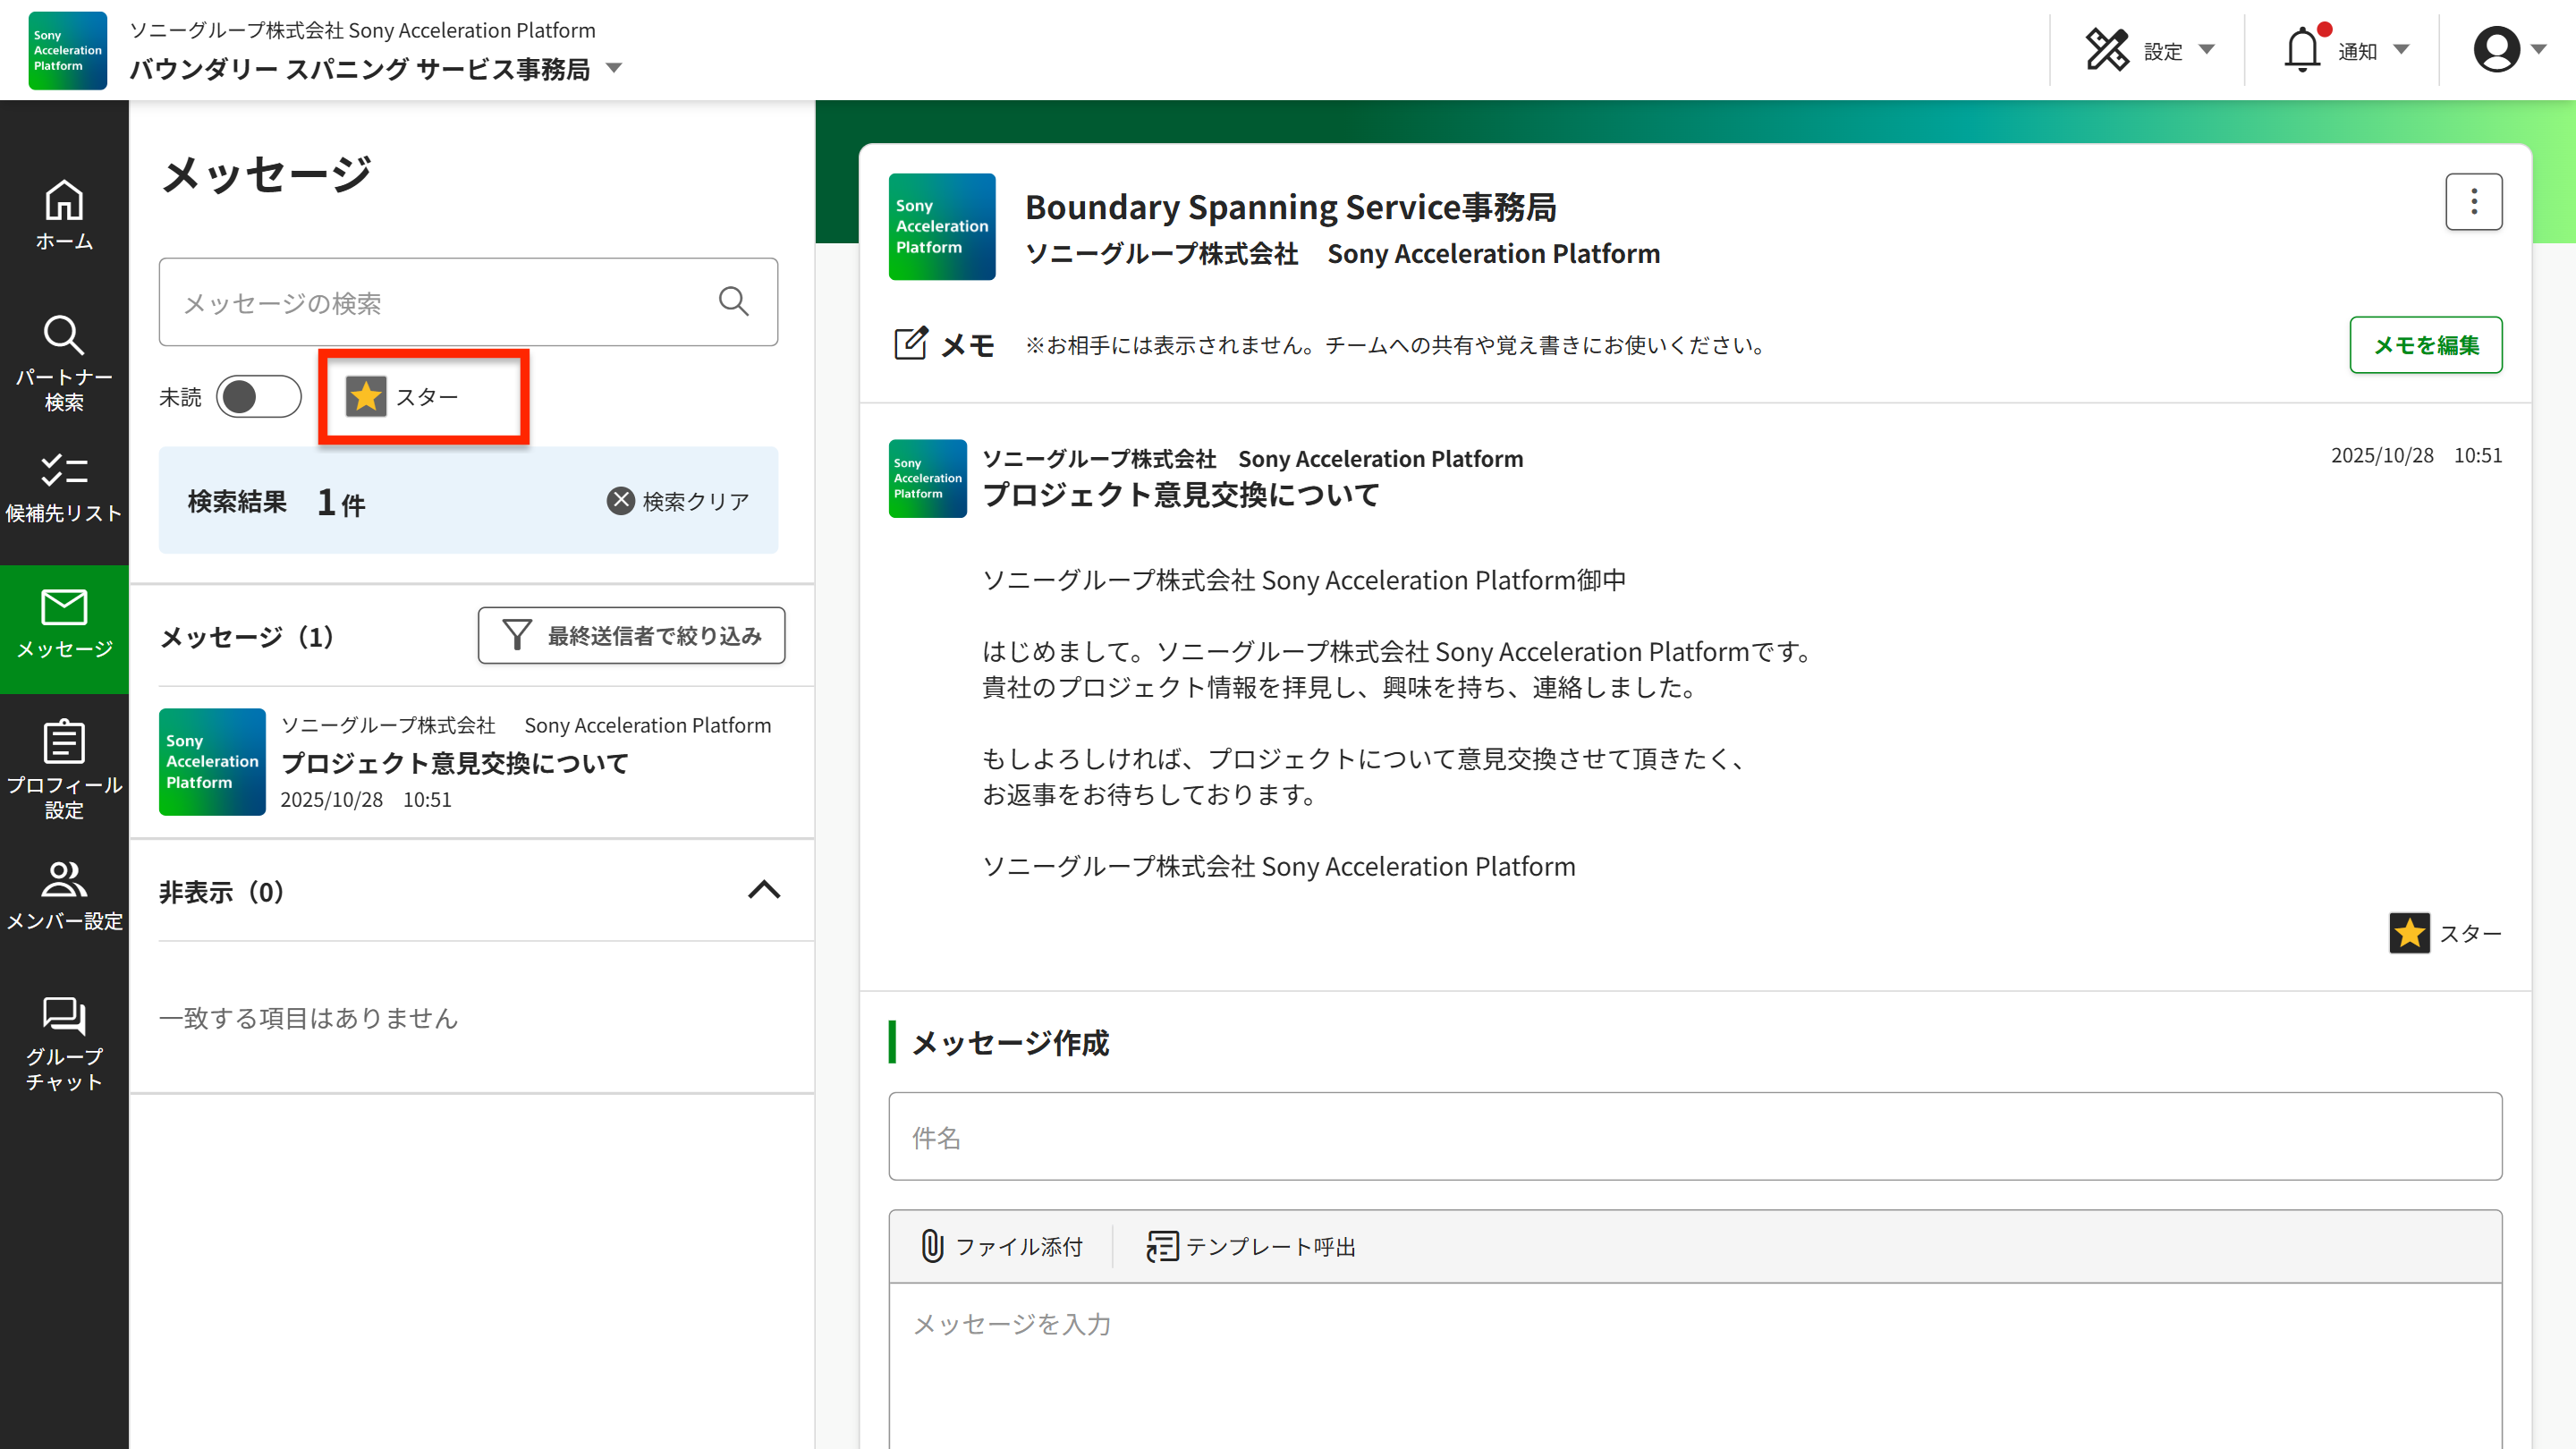Go to Partner search in sidebar

coord(64,361)
